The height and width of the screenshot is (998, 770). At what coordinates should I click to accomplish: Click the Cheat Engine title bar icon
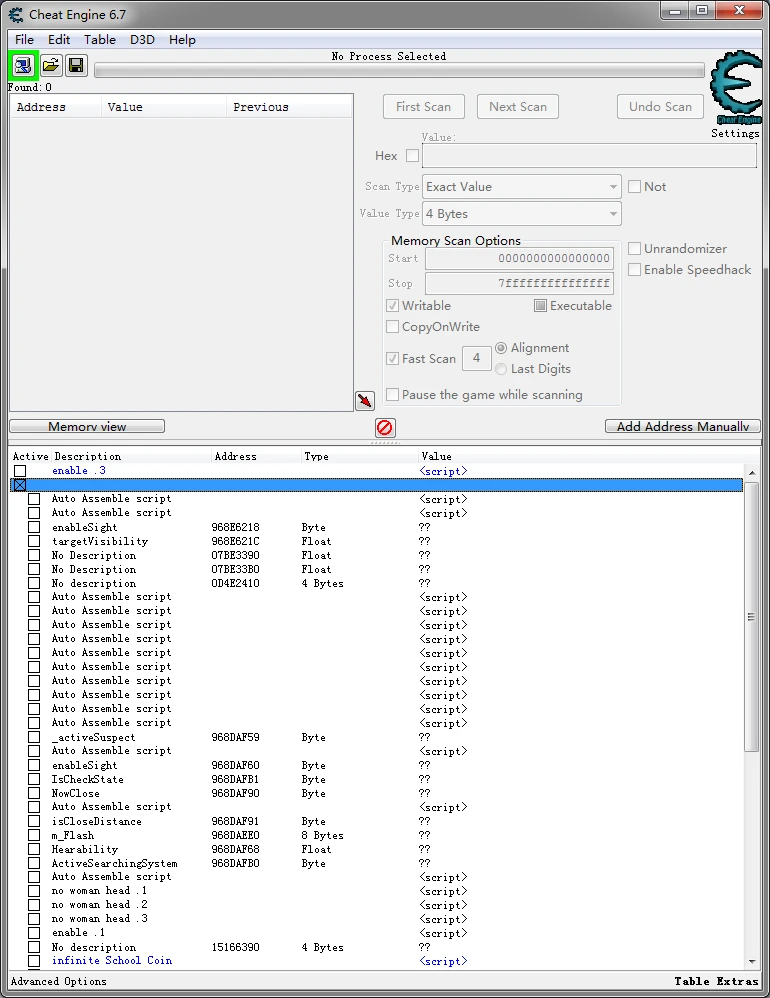(x=16, y=14)
